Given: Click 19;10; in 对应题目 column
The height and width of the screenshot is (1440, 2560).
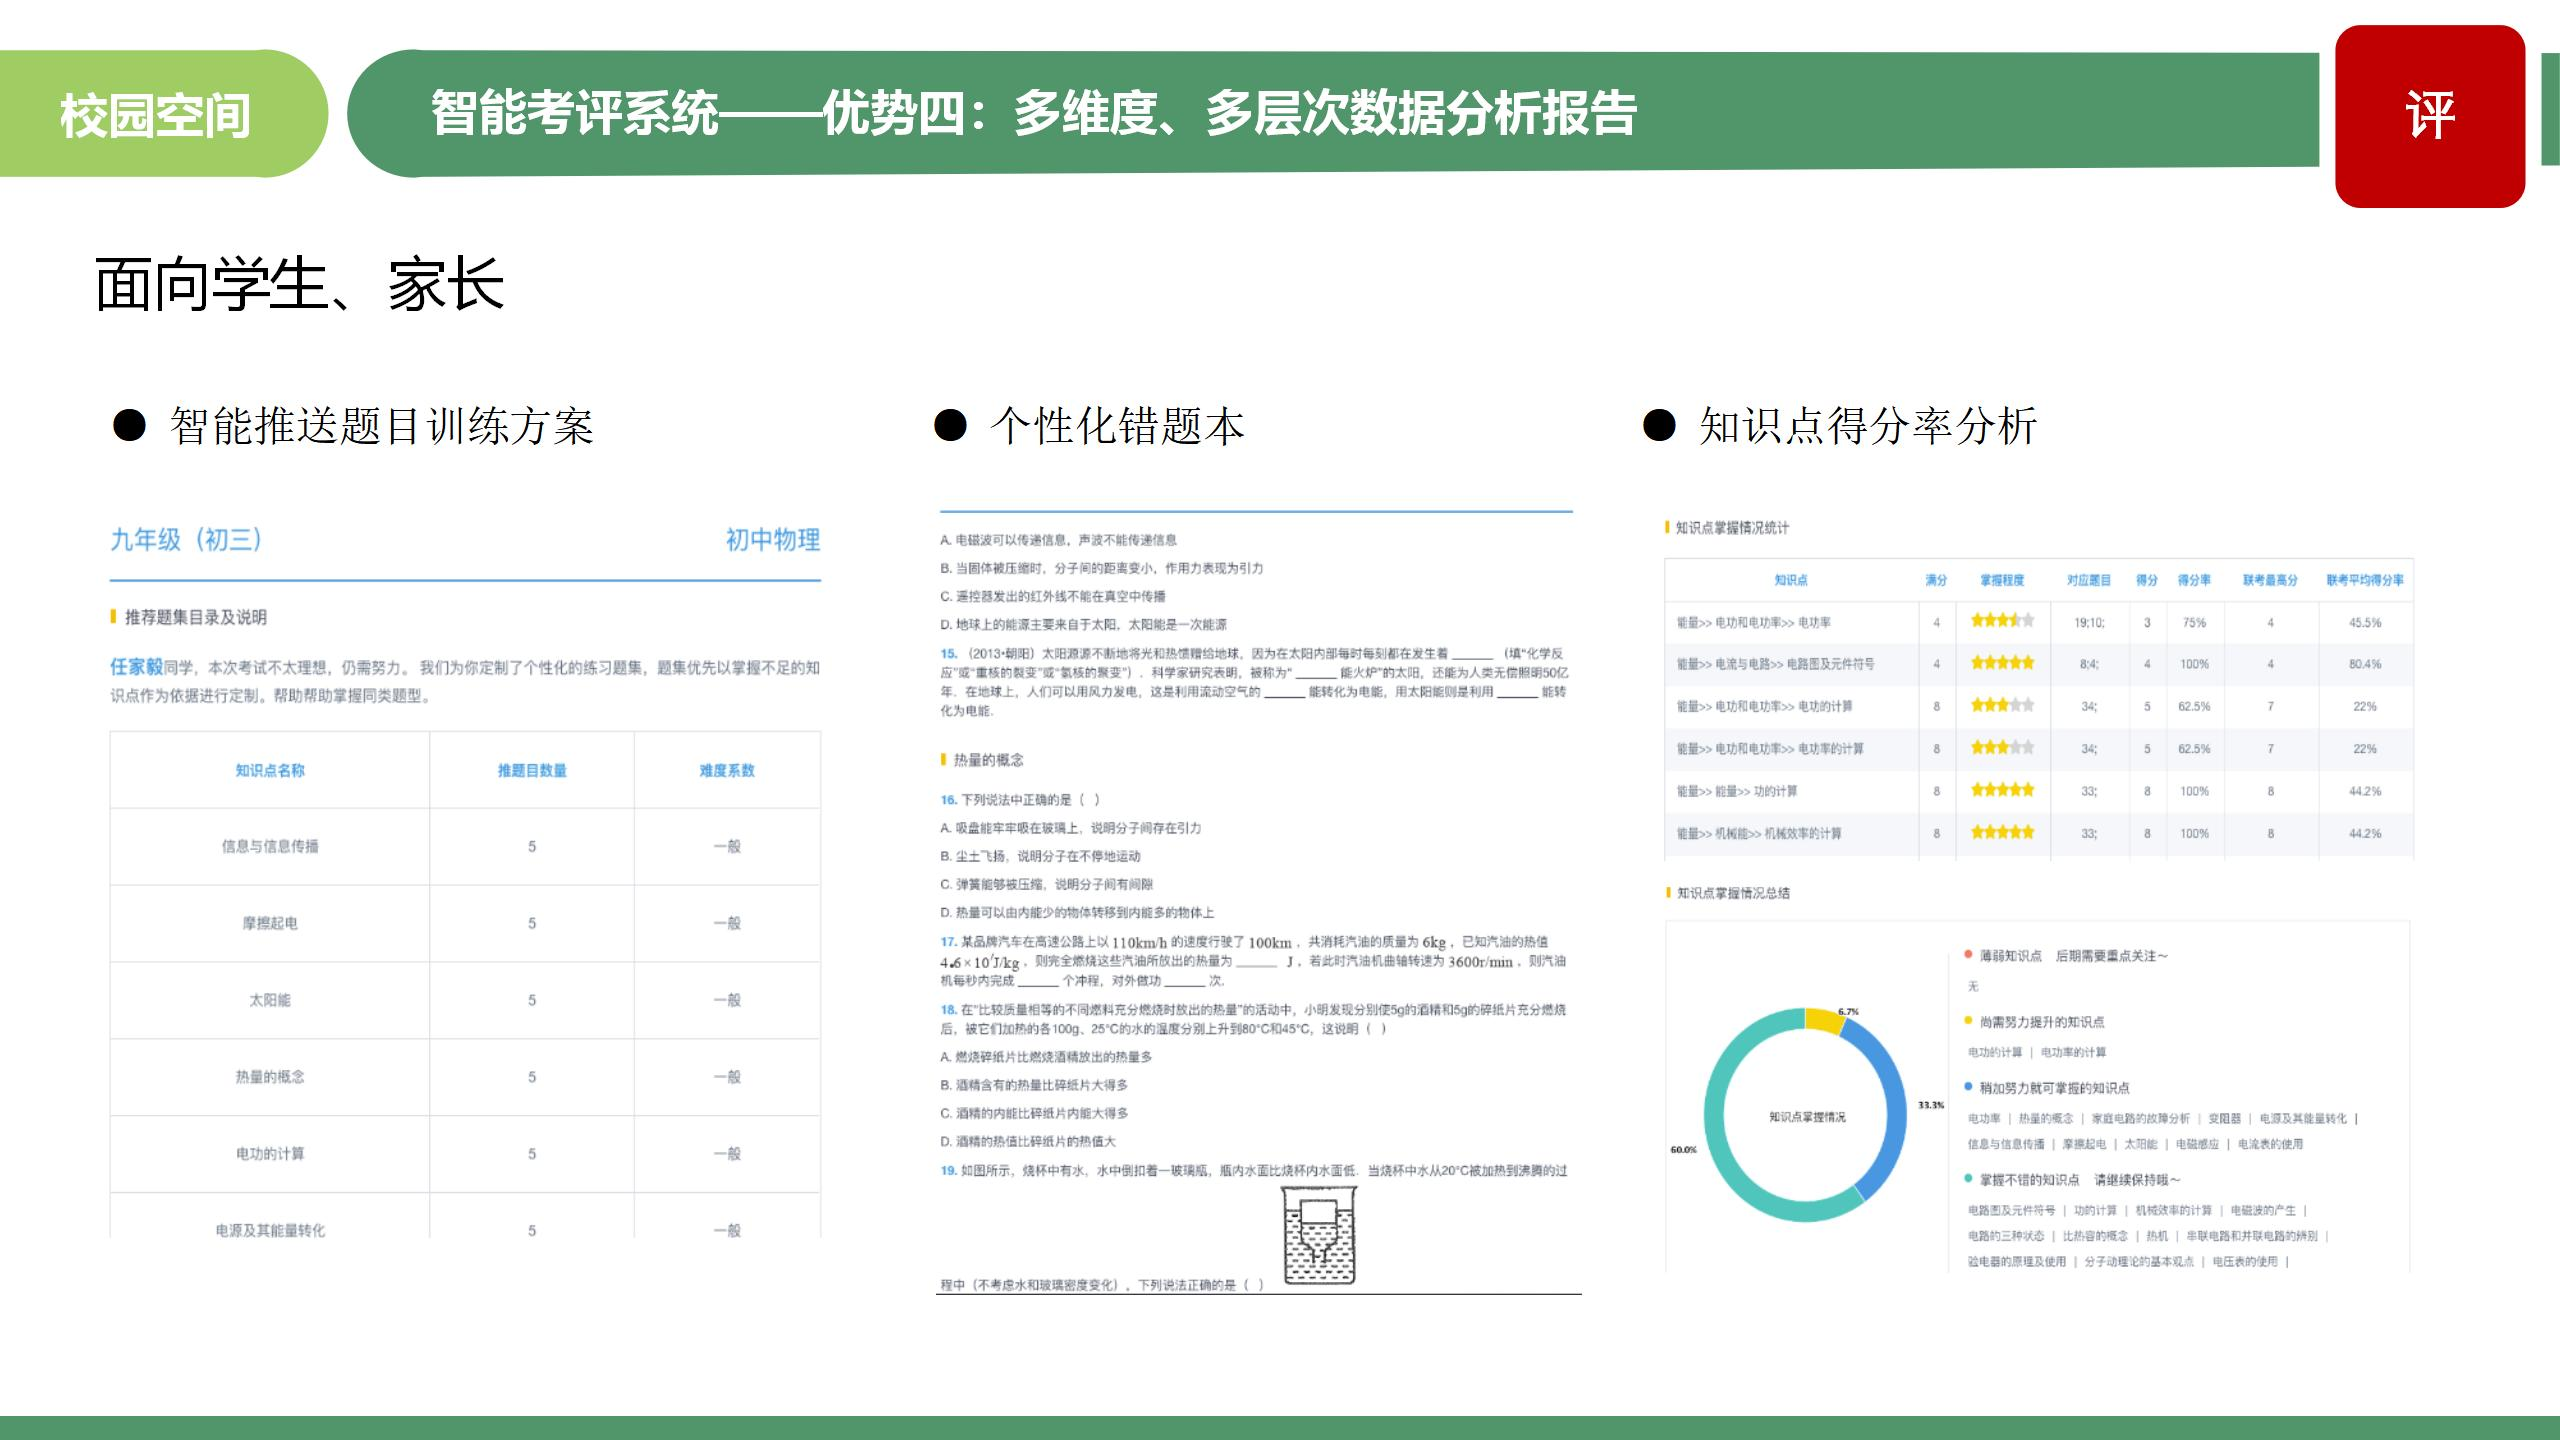Looking at the screenshot, I should pos(2089,622).
